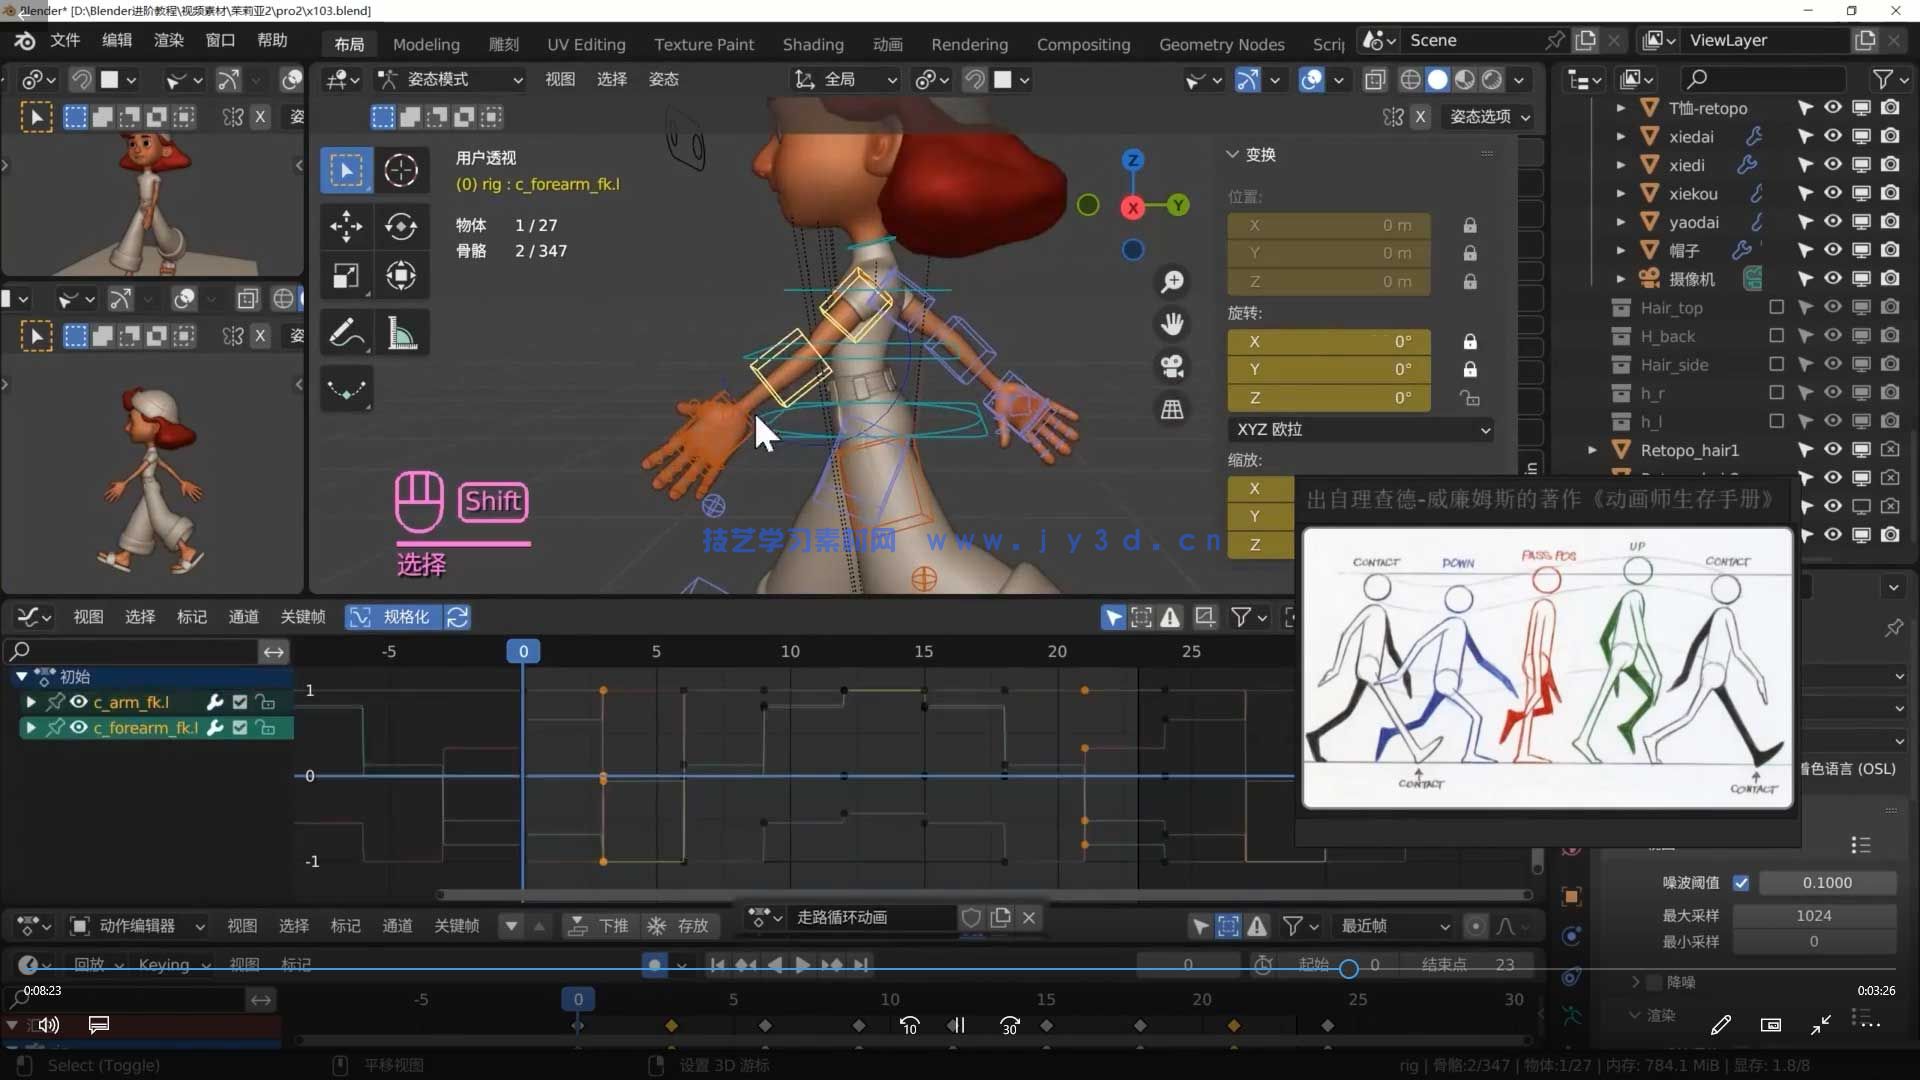Switch to perspective/orthographic grid gizmo
Viewport: 1920px width, 1080px height.
(1172, 409)
